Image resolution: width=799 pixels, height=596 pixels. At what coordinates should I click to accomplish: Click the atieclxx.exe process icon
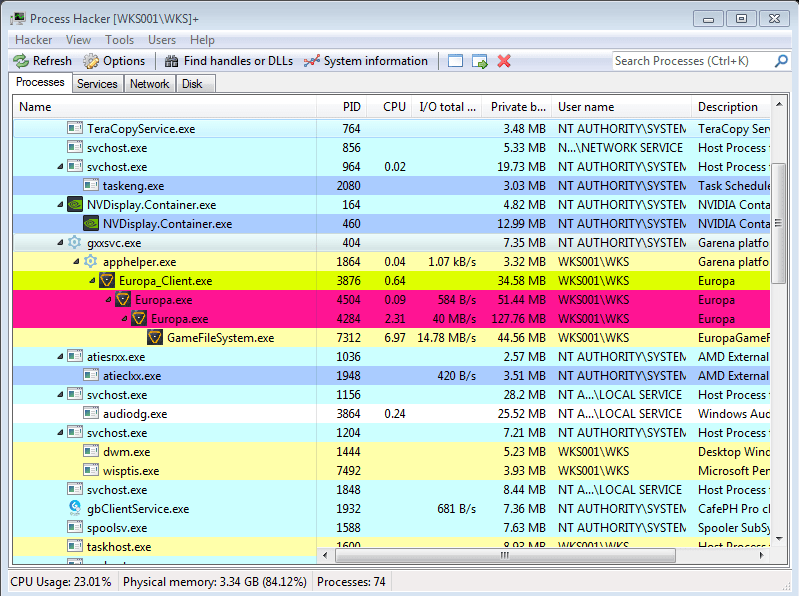[91, 375]
